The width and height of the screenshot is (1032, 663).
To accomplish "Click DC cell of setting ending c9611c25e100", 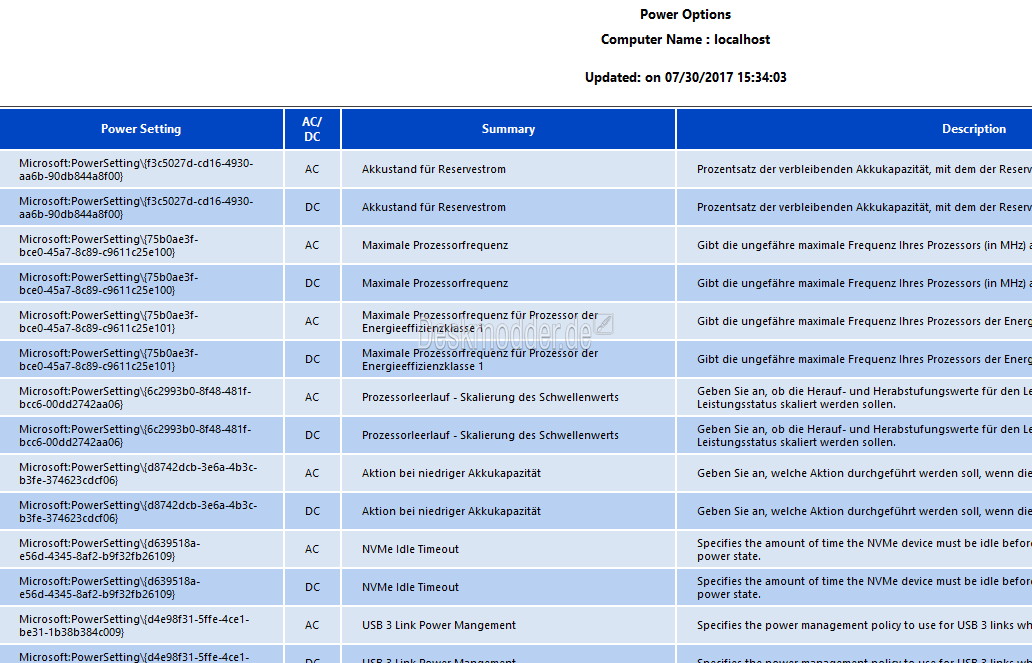I will (x=312, y=283).
